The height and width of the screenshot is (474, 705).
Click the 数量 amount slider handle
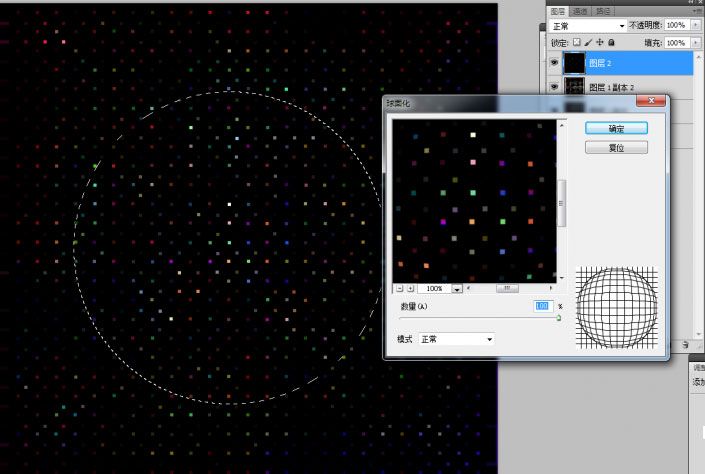tap(558, 318)
